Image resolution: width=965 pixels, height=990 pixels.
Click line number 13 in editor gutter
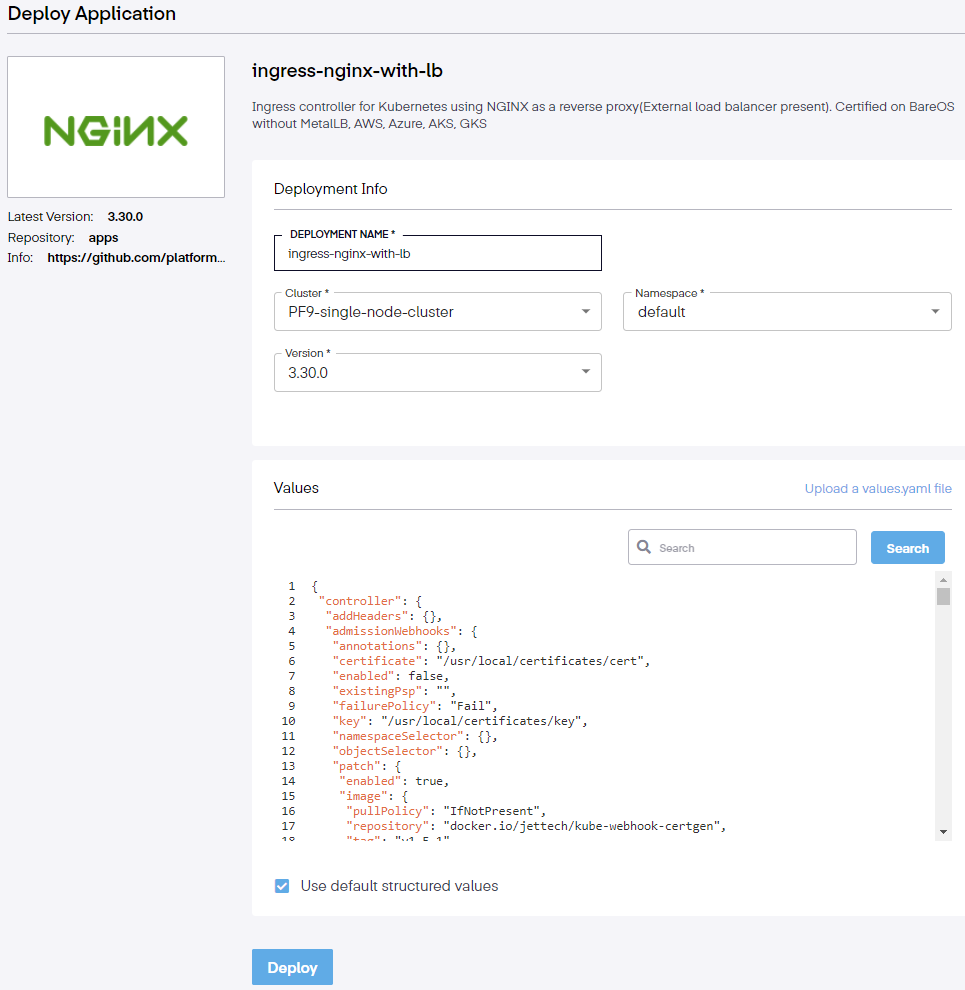288,766
